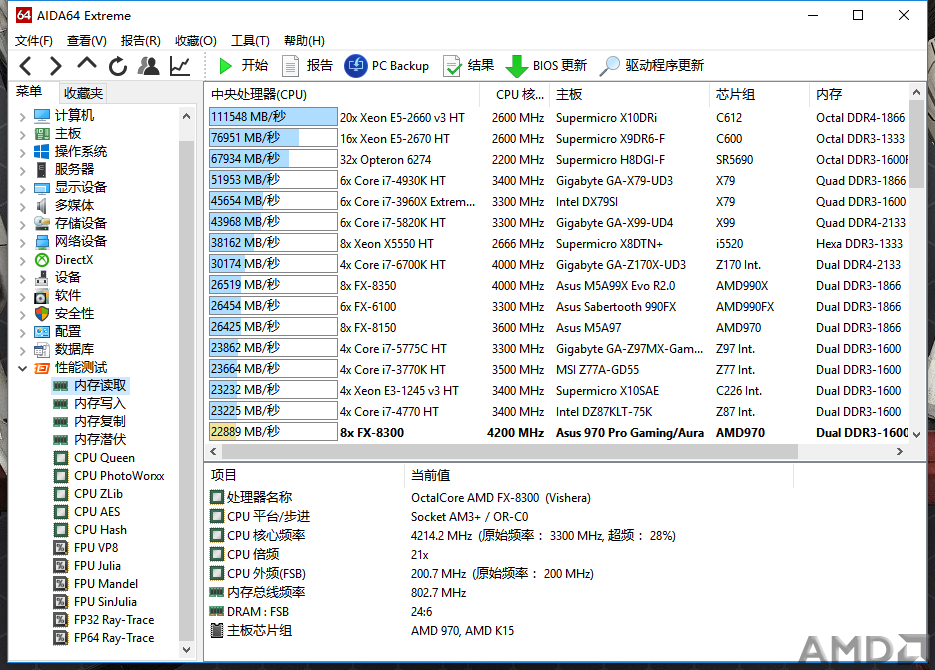Screen dimensions: 935x670
Task: Expand the 主板 tree node
Action: [23, 134]
